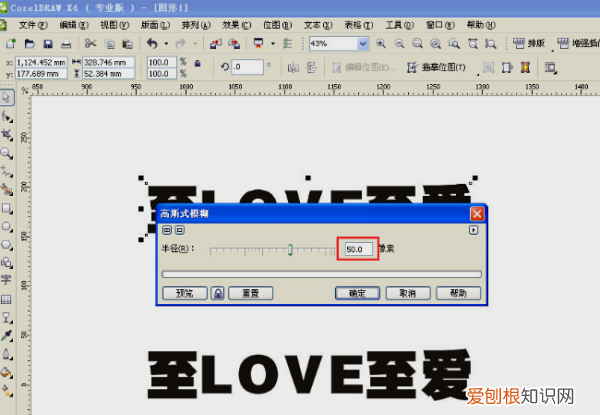Click the 取消 cancel button
Screen dimensions: 600x415
(408, 293)
